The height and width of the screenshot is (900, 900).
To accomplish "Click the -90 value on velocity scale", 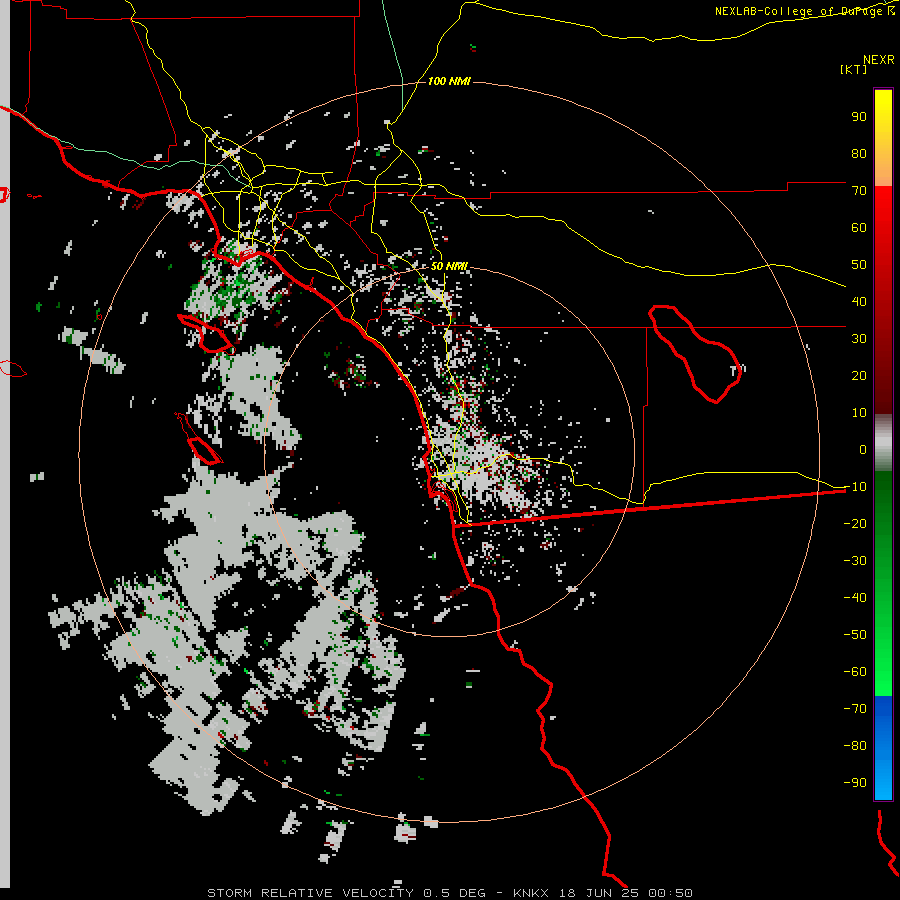I will (855, 782).
